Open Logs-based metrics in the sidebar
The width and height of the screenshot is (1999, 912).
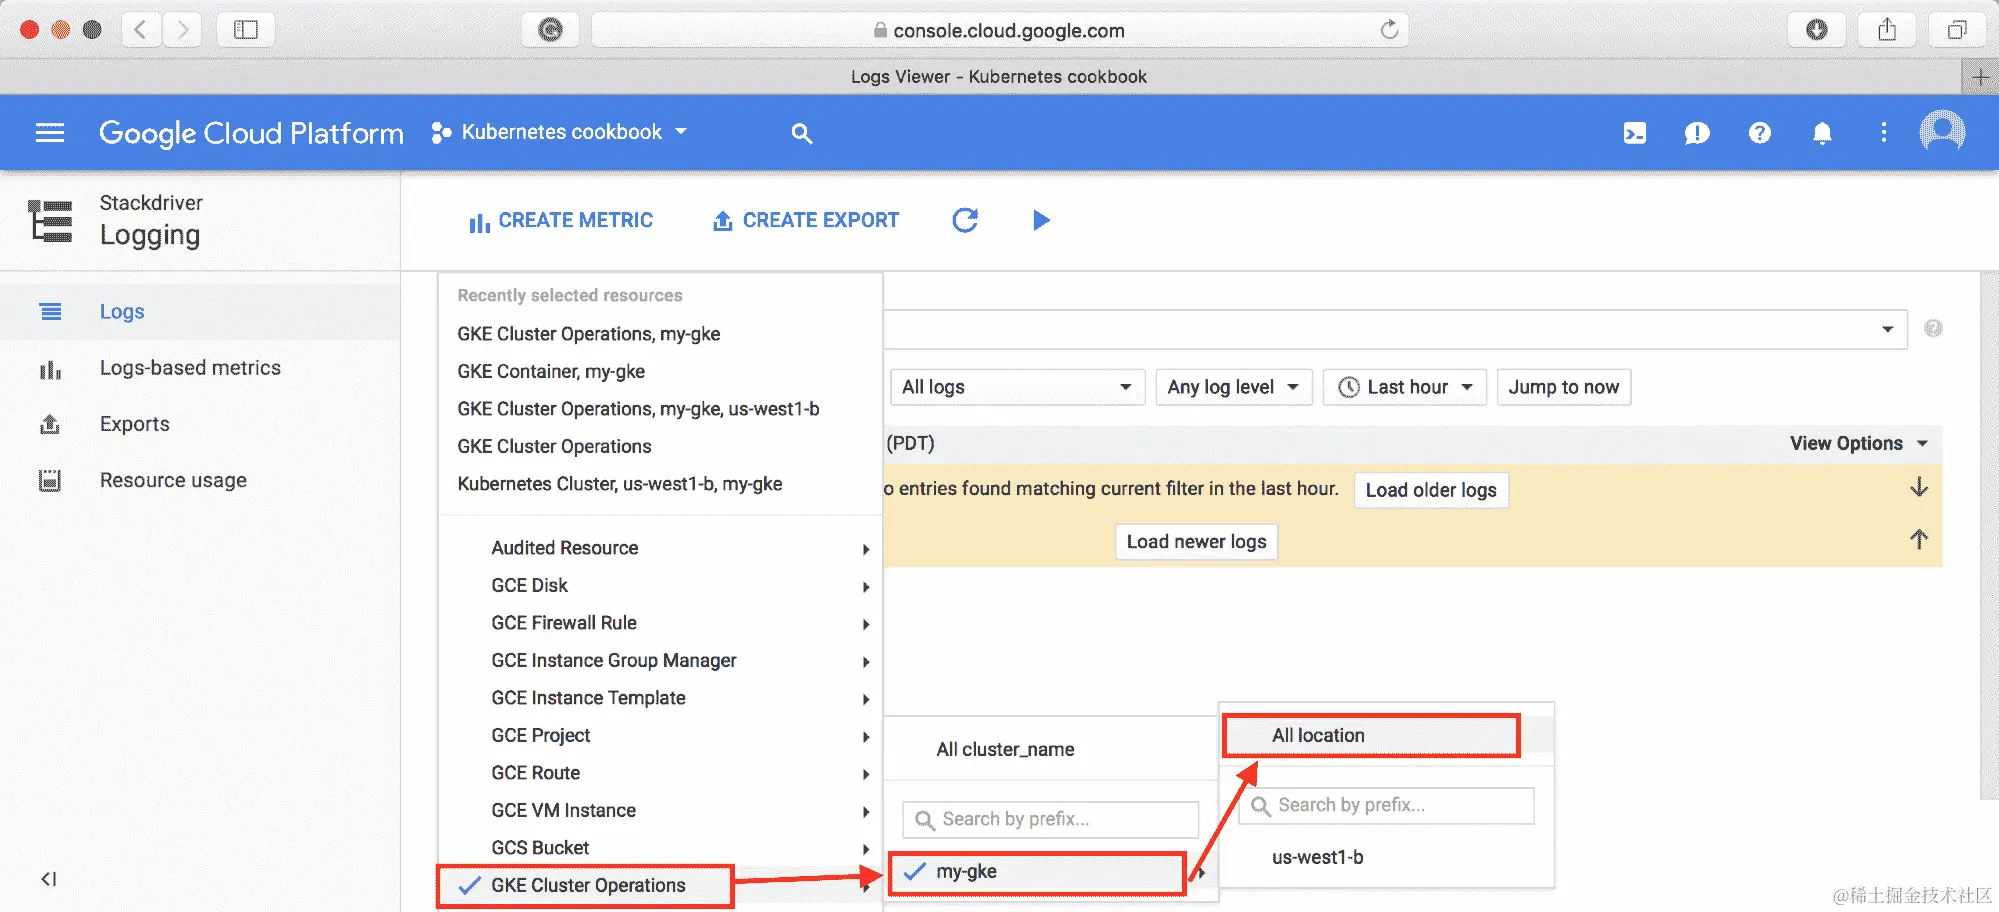click(x=190, y=368)
